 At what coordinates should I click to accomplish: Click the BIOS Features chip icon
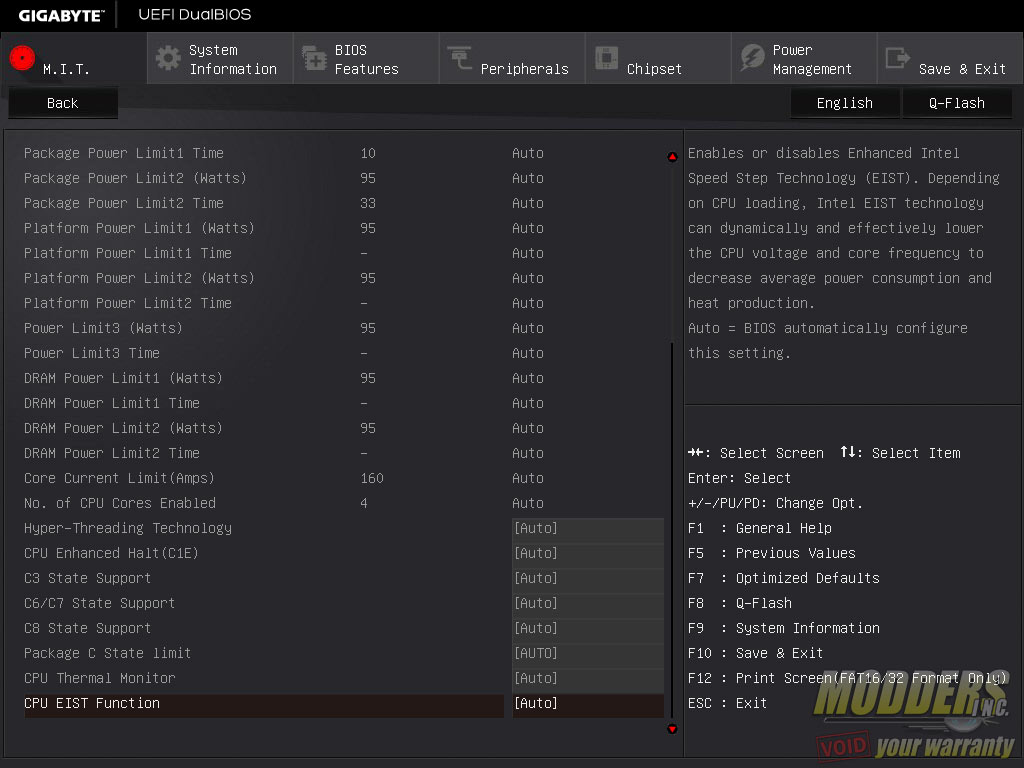(x=314, y=58)
